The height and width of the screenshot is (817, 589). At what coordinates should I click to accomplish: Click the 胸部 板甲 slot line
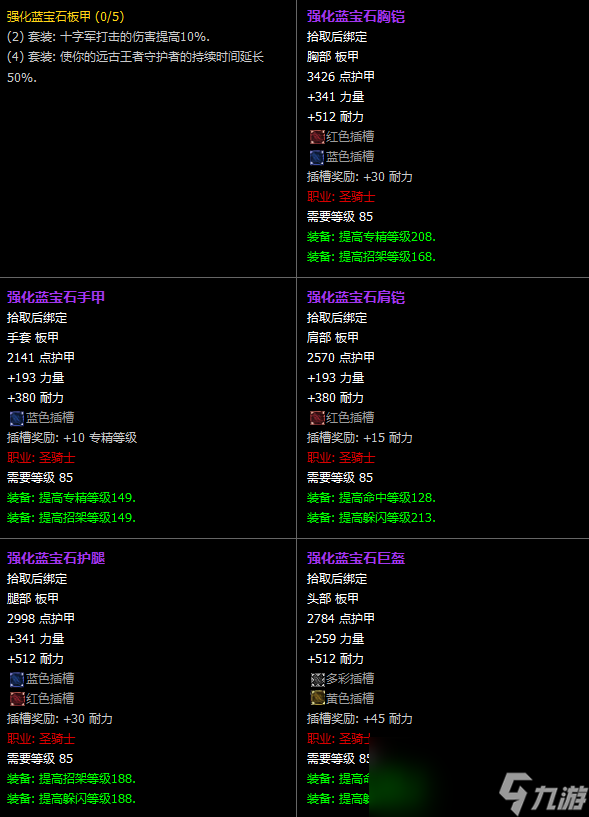click(333, 57)
